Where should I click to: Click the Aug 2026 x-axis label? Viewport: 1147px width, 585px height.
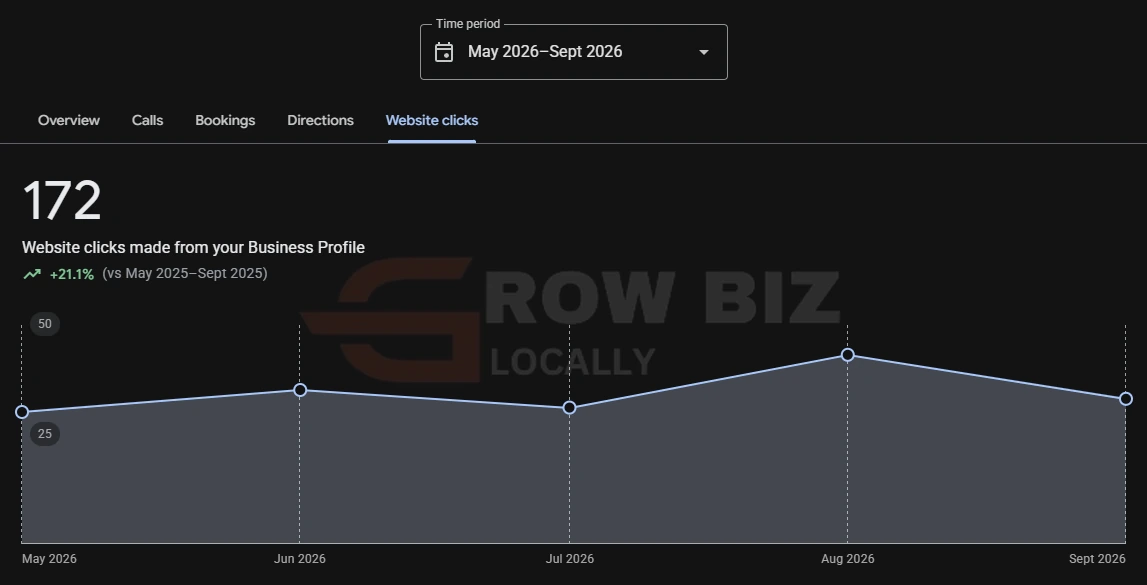pos(848,559)
